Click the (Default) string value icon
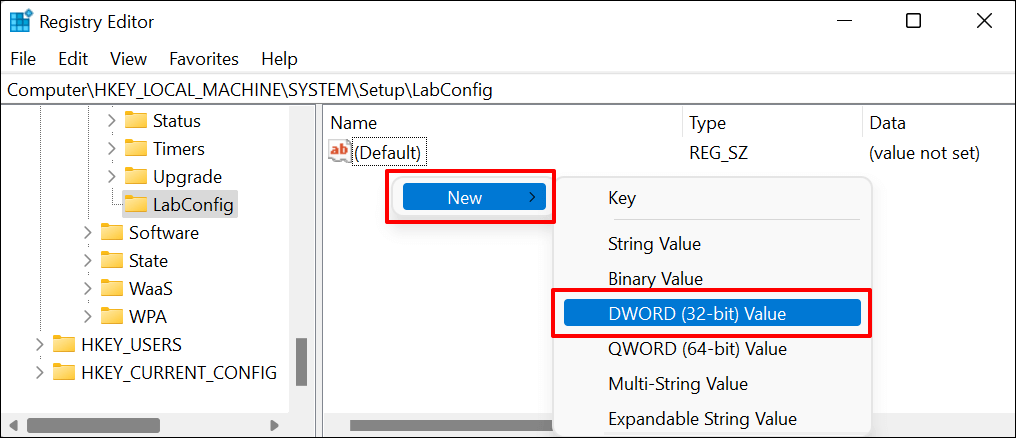1016x438 pixels. (340, 152)
